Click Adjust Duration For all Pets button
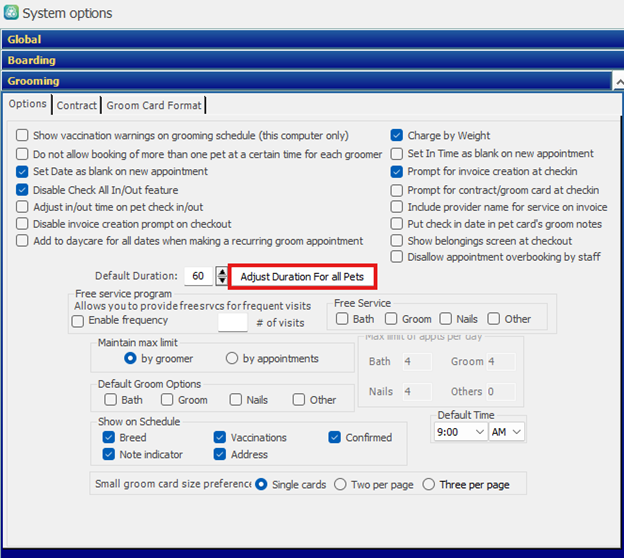The image size is (624, 558). click(302, 277)
